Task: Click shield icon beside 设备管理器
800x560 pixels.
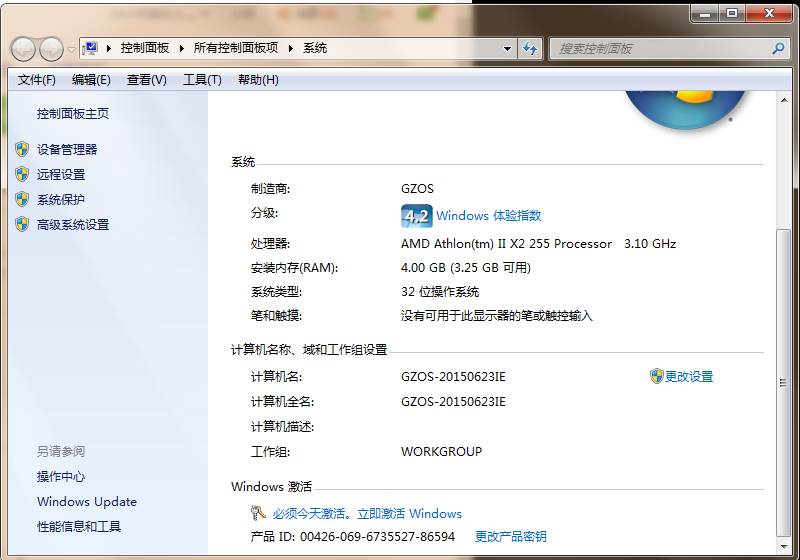Action: pos(22,149)
